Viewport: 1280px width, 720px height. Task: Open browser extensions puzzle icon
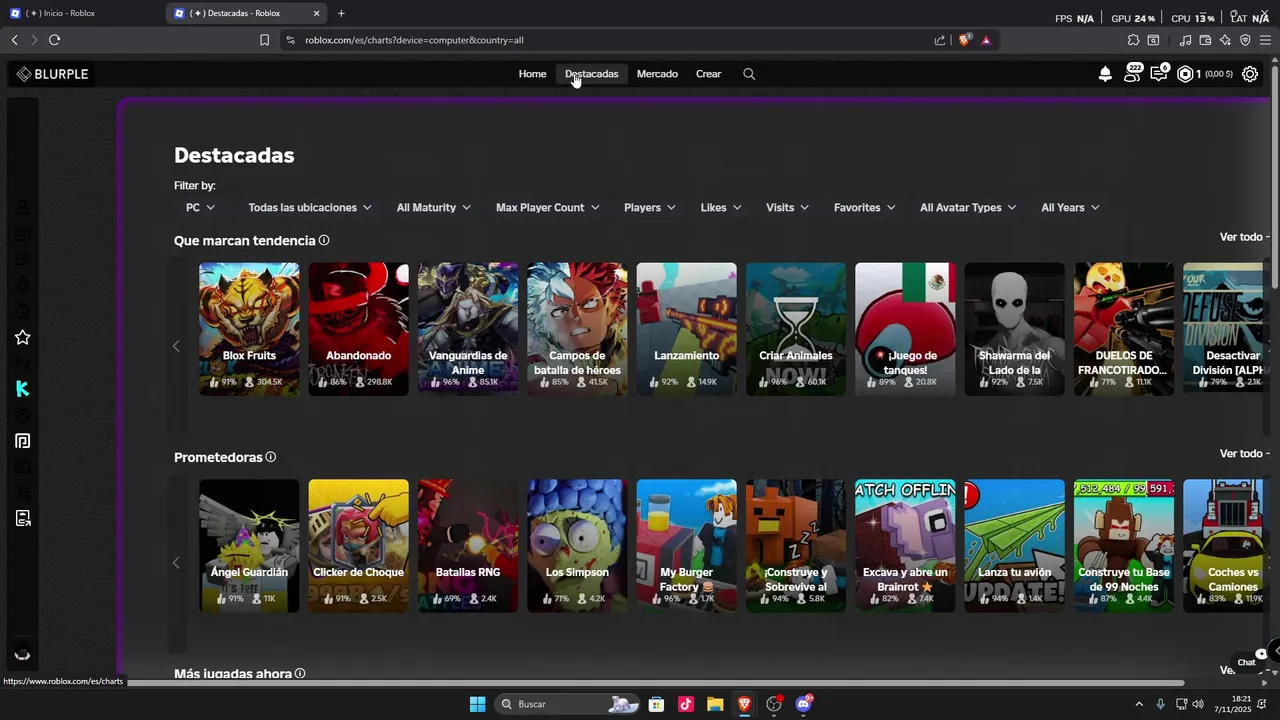pyautogui.click(x=1133, y=40)
